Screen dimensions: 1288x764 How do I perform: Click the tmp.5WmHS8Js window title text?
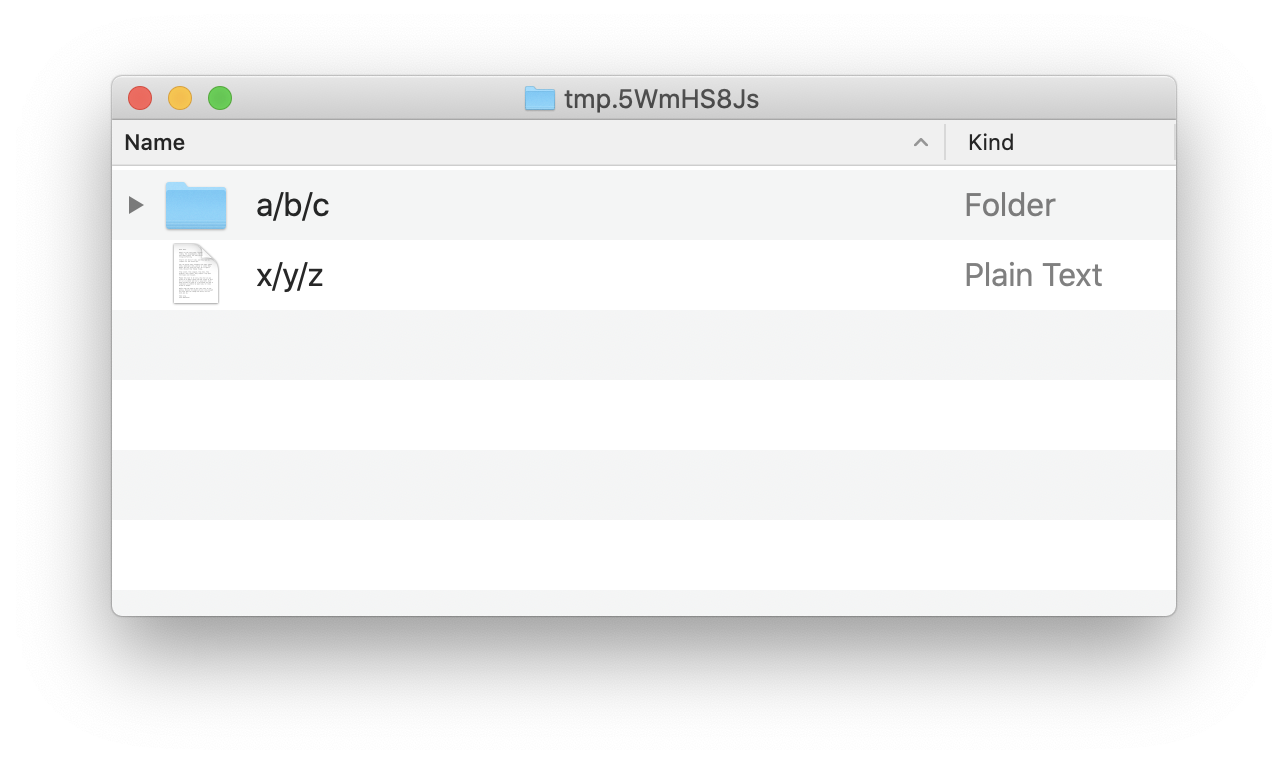661,99
